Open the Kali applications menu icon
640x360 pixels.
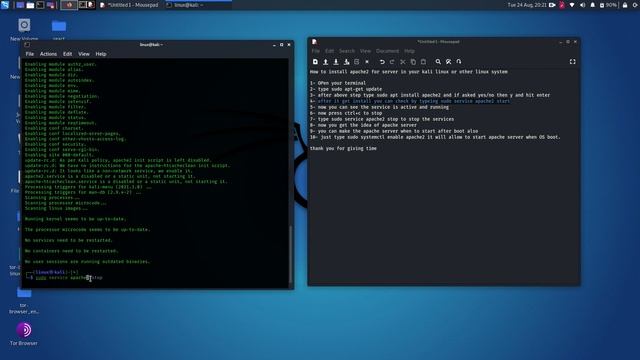pyautogui.click(x=5, y=5)
